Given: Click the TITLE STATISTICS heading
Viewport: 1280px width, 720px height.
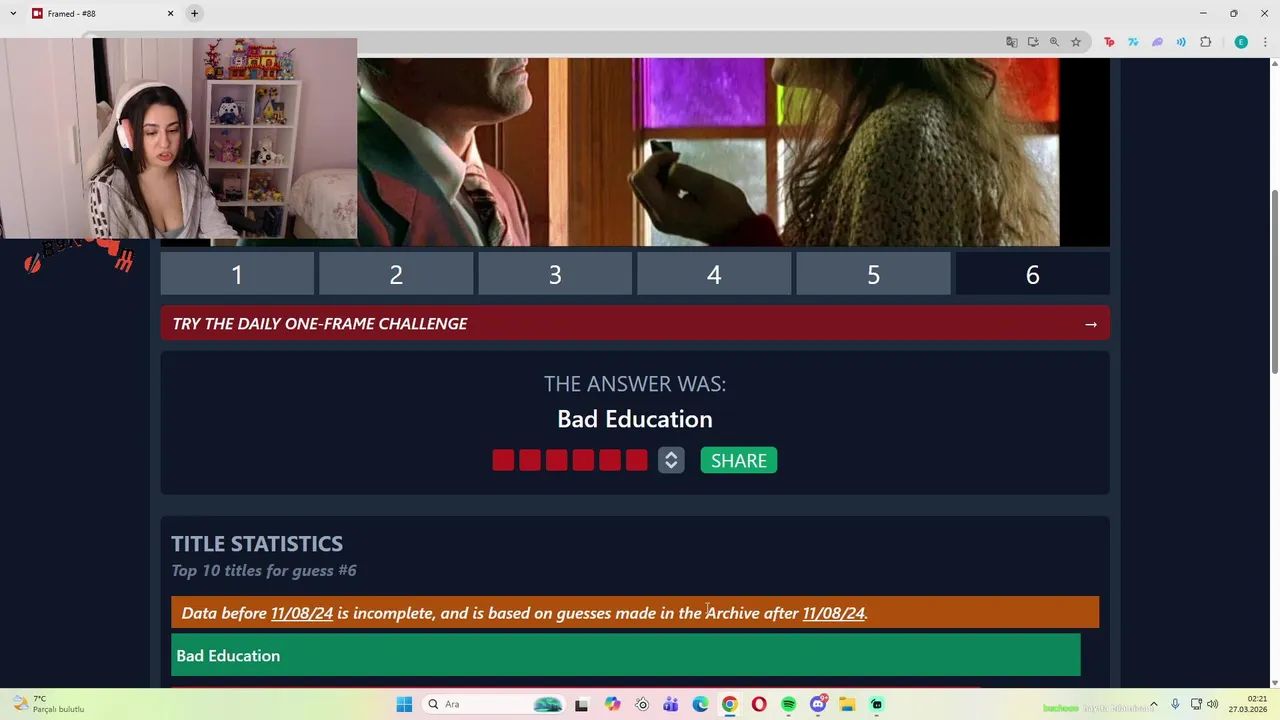Looking at the screenshot, I should tap(257, 544).
